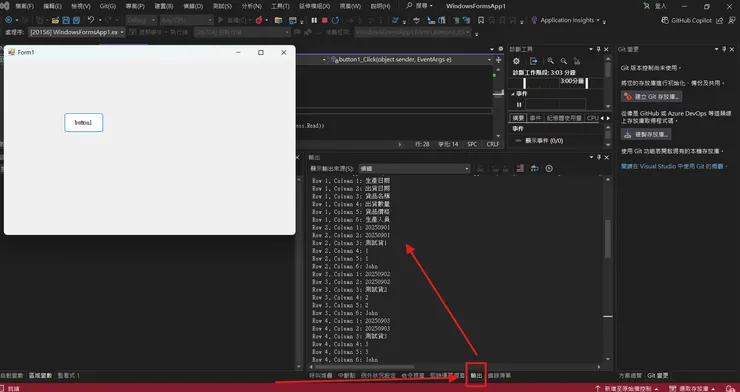
Task: Click the editor split plus icon
Action: tap(498, 60)
